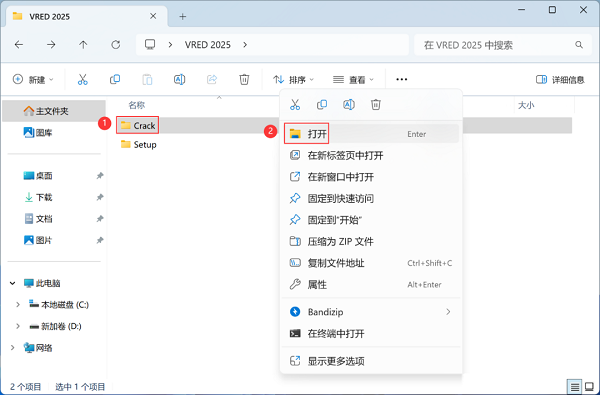
Task: Open the Sort (排序) dropdown
Action: (293, 79)
